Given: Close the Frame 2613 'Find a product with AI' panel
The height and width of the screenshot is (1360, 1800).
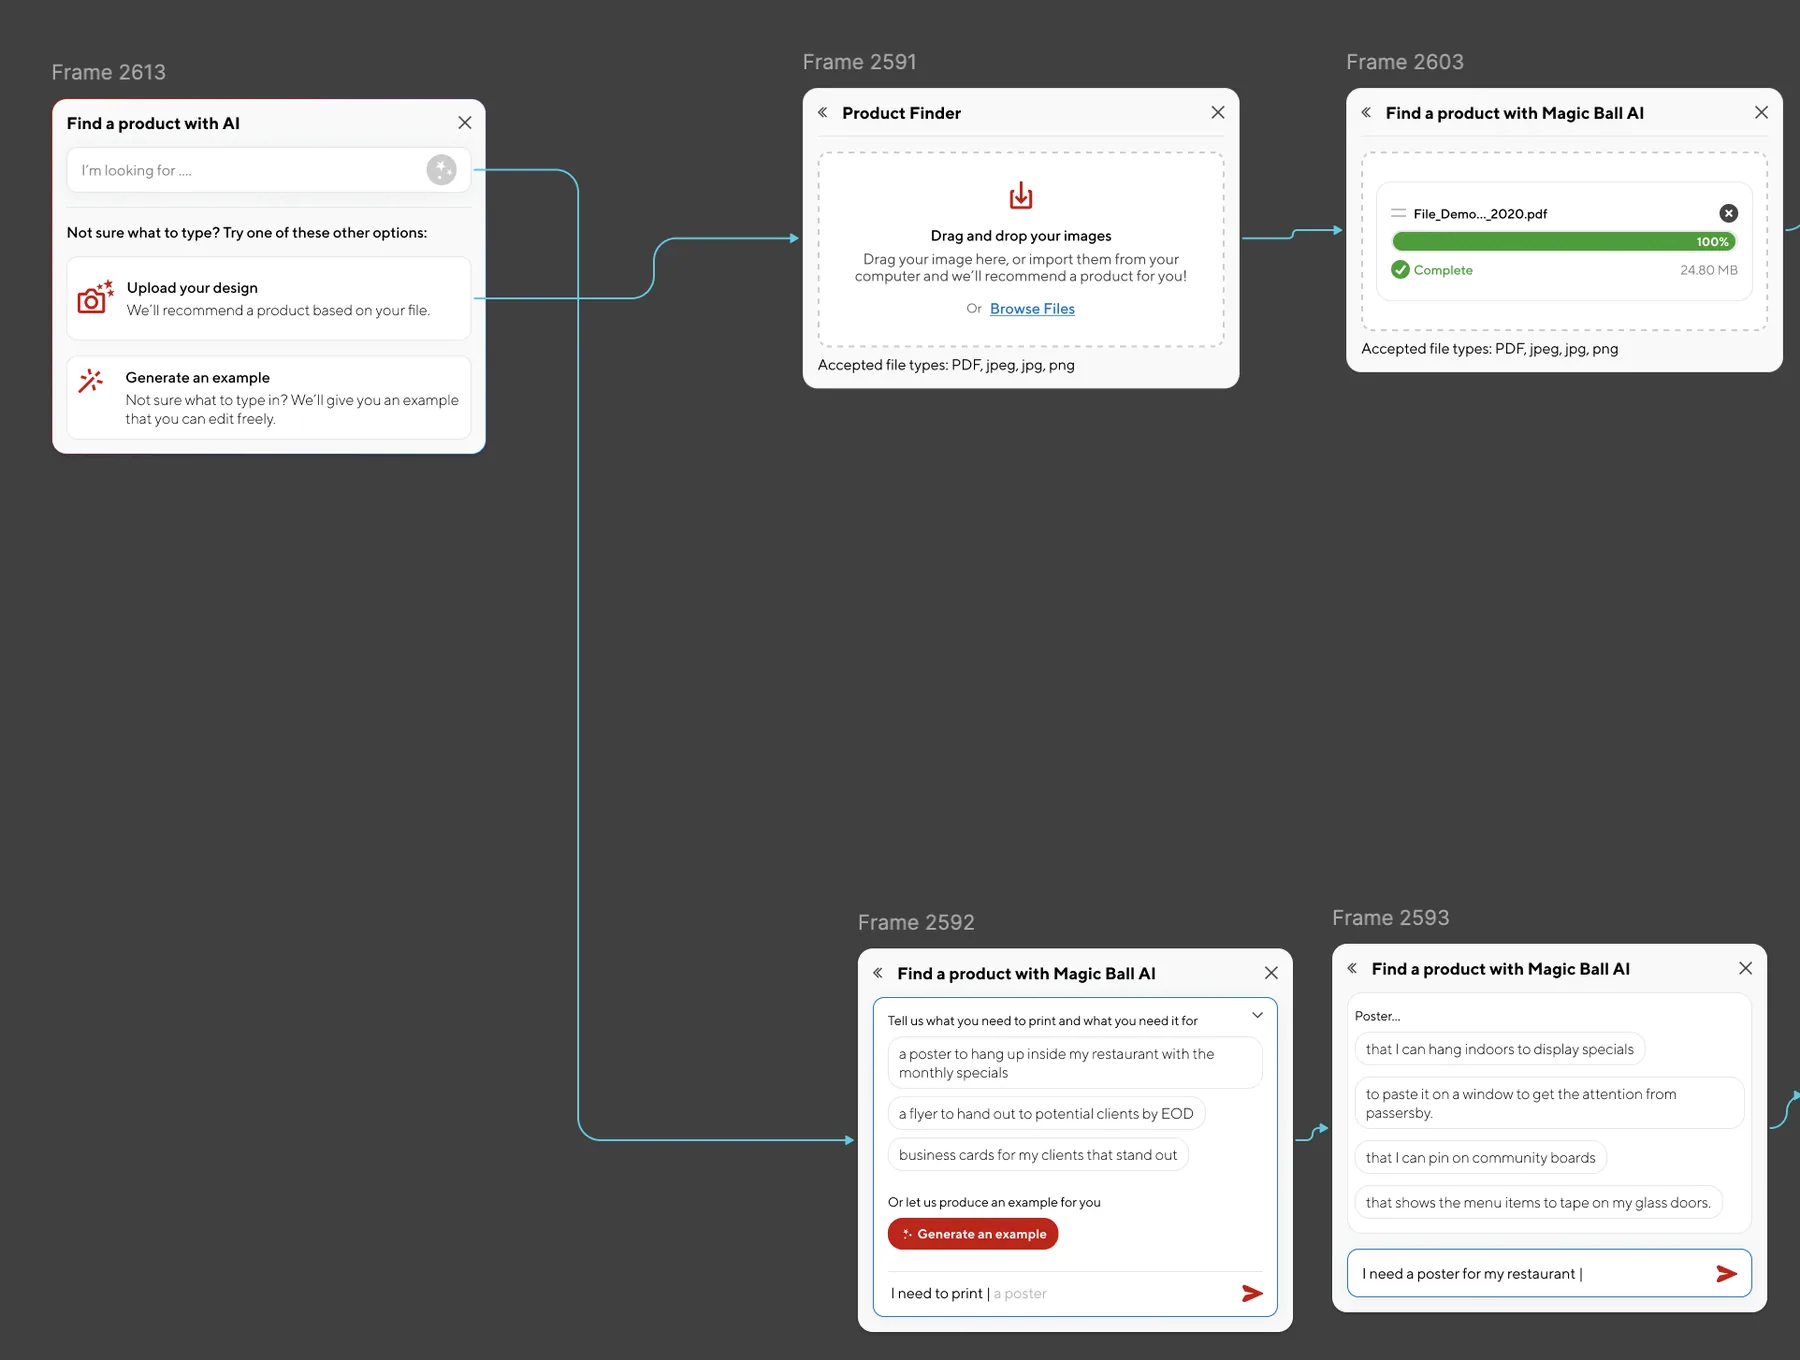Looking at the screenshot, I should [465, 123].
